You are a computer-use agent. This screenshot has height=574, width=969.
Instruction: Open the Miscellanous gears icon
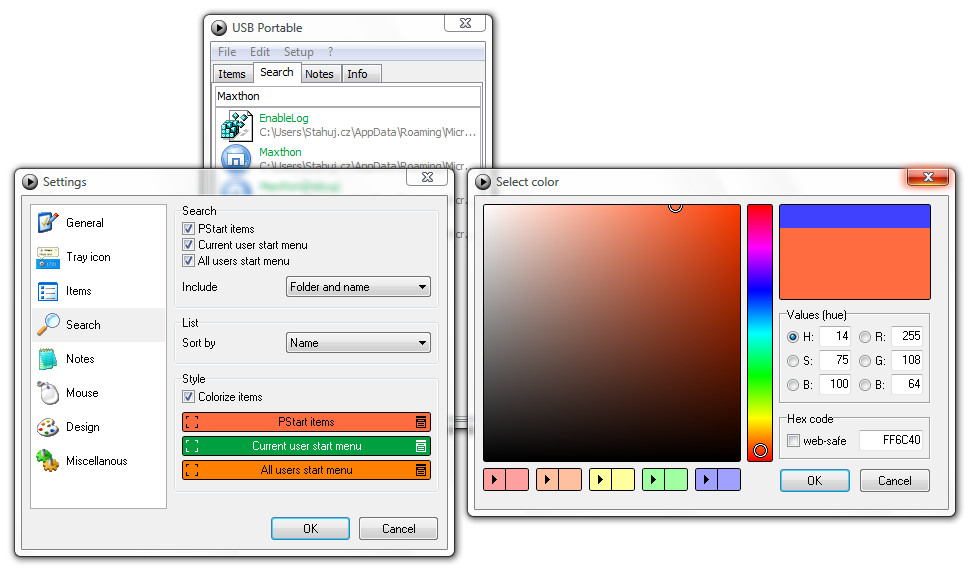point(48,461)
